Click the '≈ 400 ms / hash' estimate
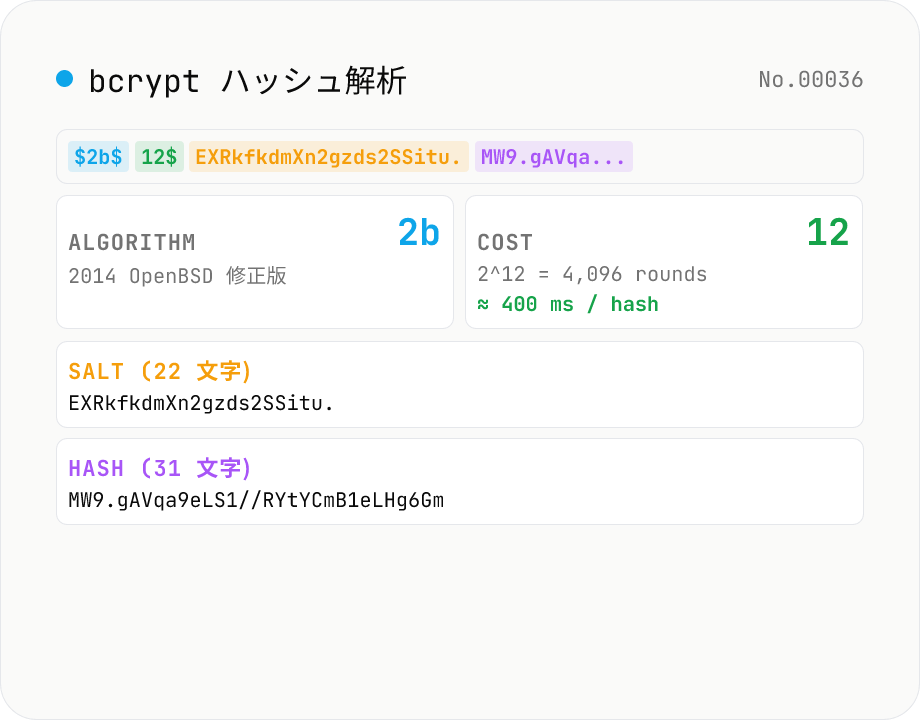This screenshot has height=720, width=920. click(x=568, y=304)
